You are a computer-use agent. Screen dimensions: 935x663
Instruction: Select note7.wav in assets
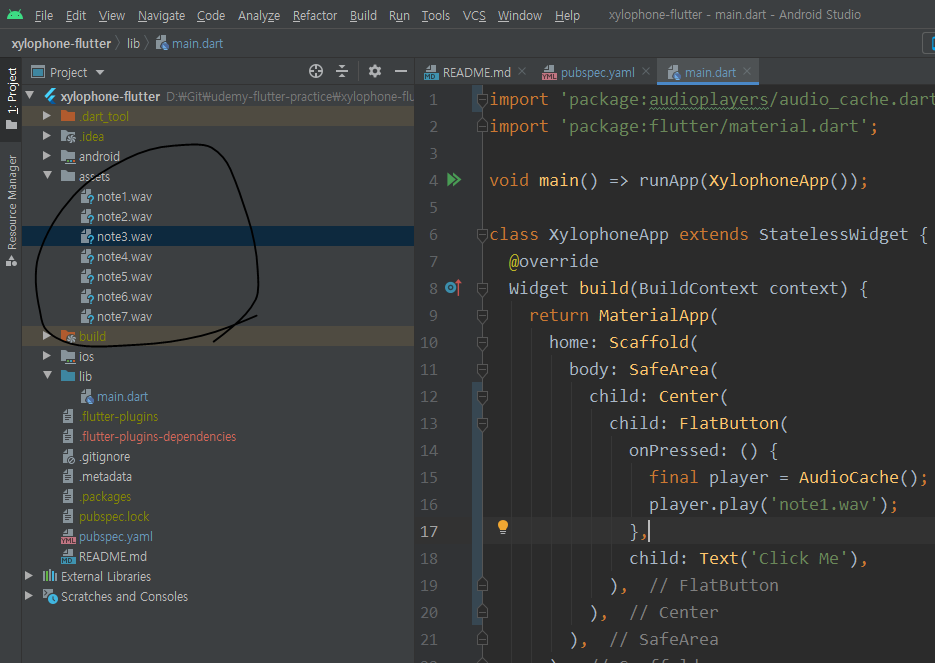click(124, 317)
